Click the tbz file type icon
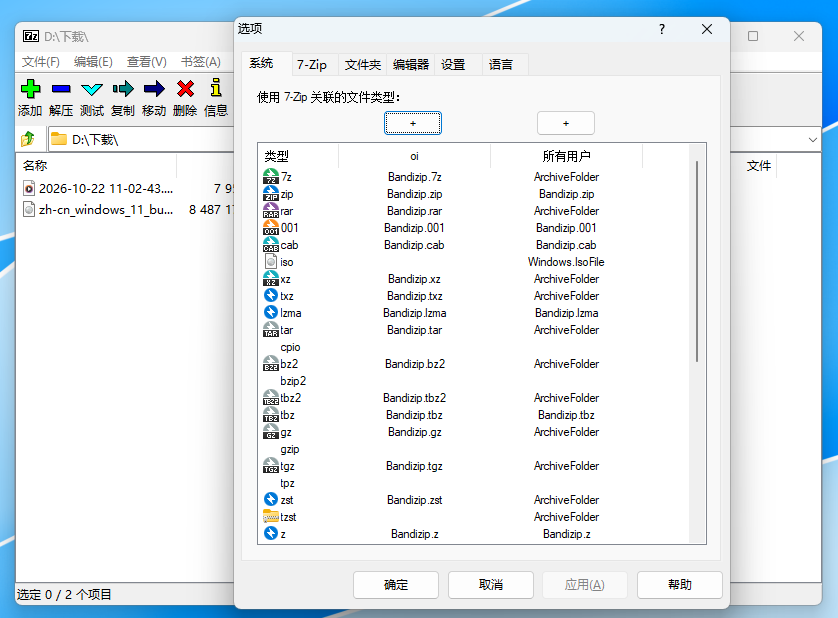This screenshot has width=838, height=618. 271,415
